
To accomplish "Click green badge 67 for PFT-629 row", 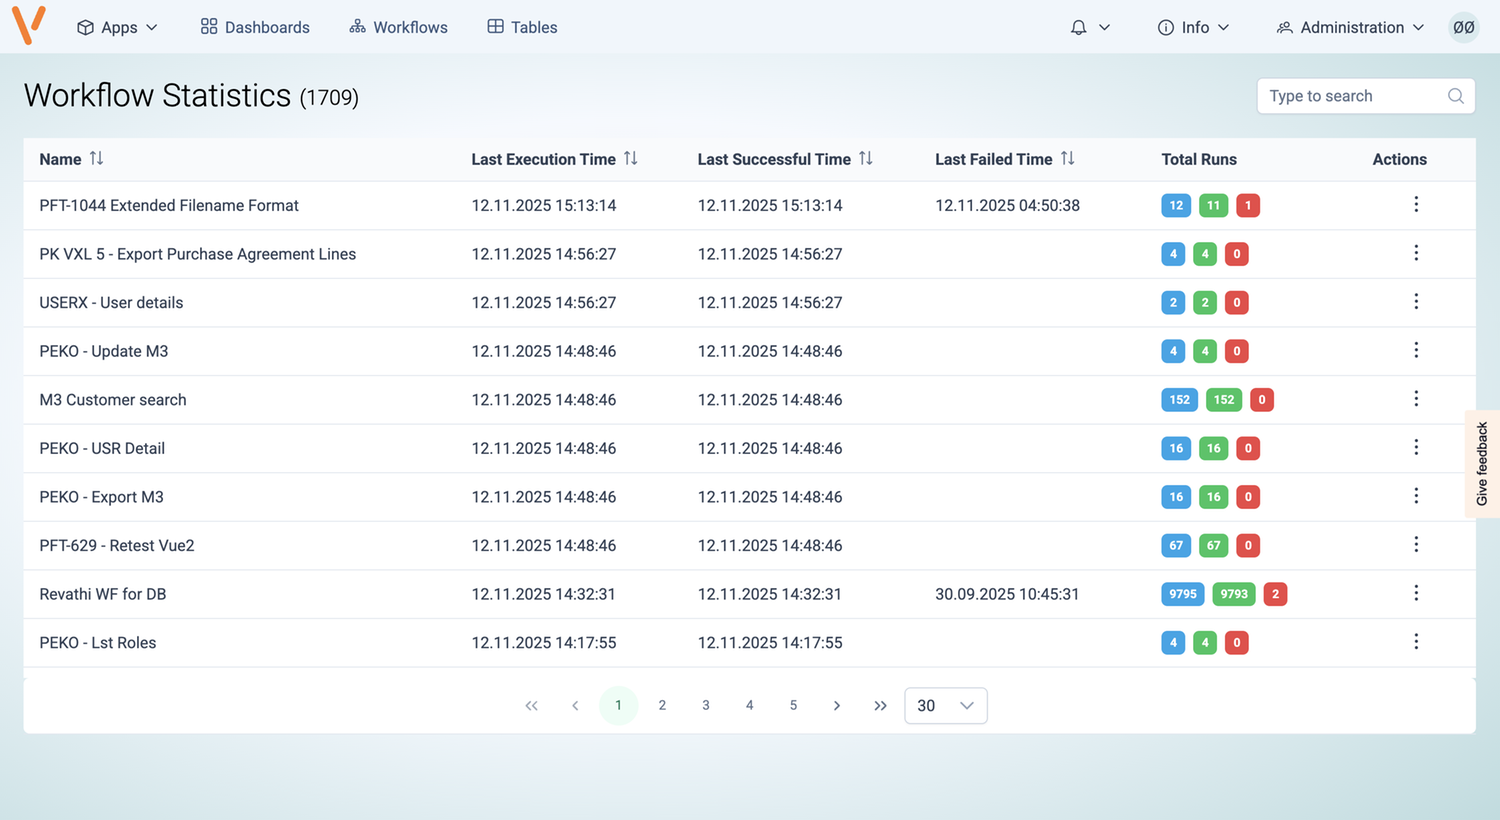I will coord(1213,546).
